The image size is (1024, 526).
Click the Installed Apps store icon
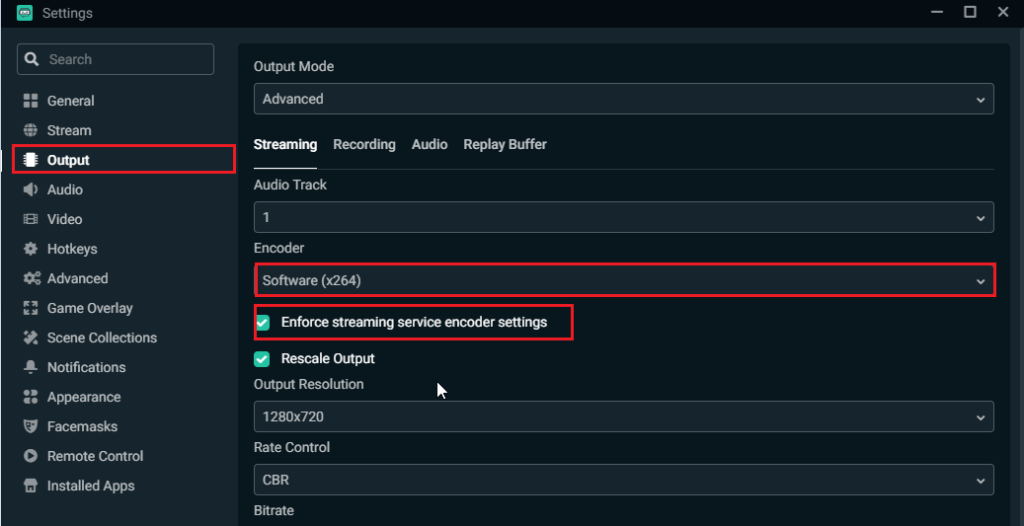[x=31, y=485]
